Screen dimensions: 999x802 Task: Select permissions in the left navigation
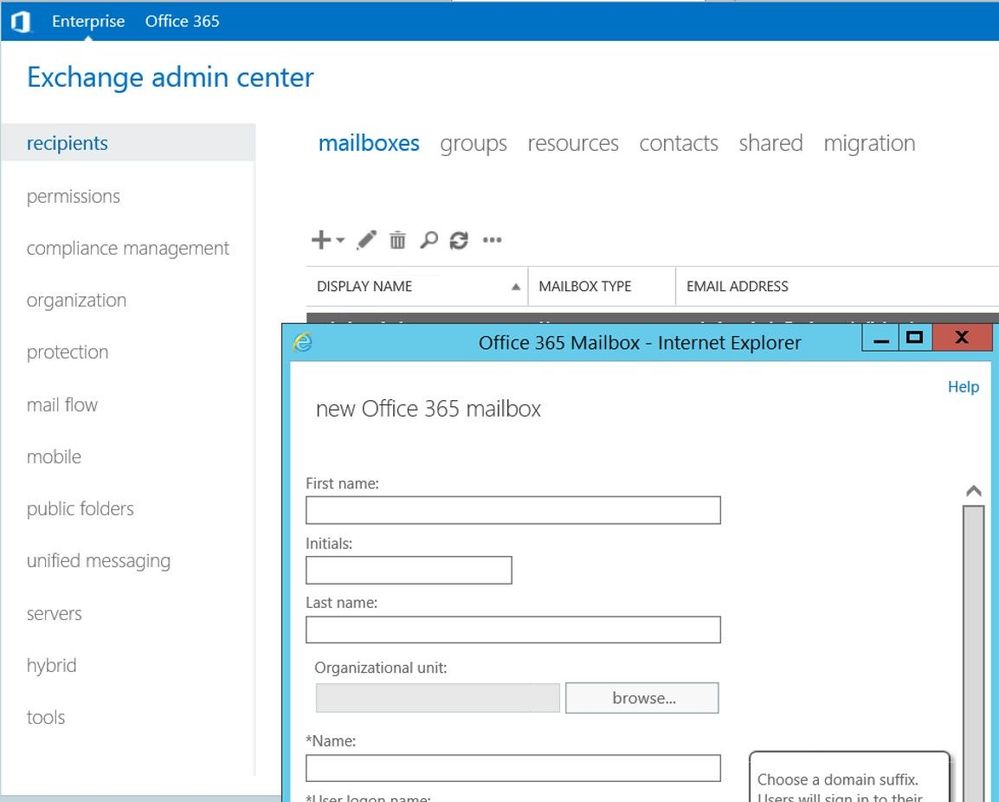pyautogui.click(x=73, y=196)
